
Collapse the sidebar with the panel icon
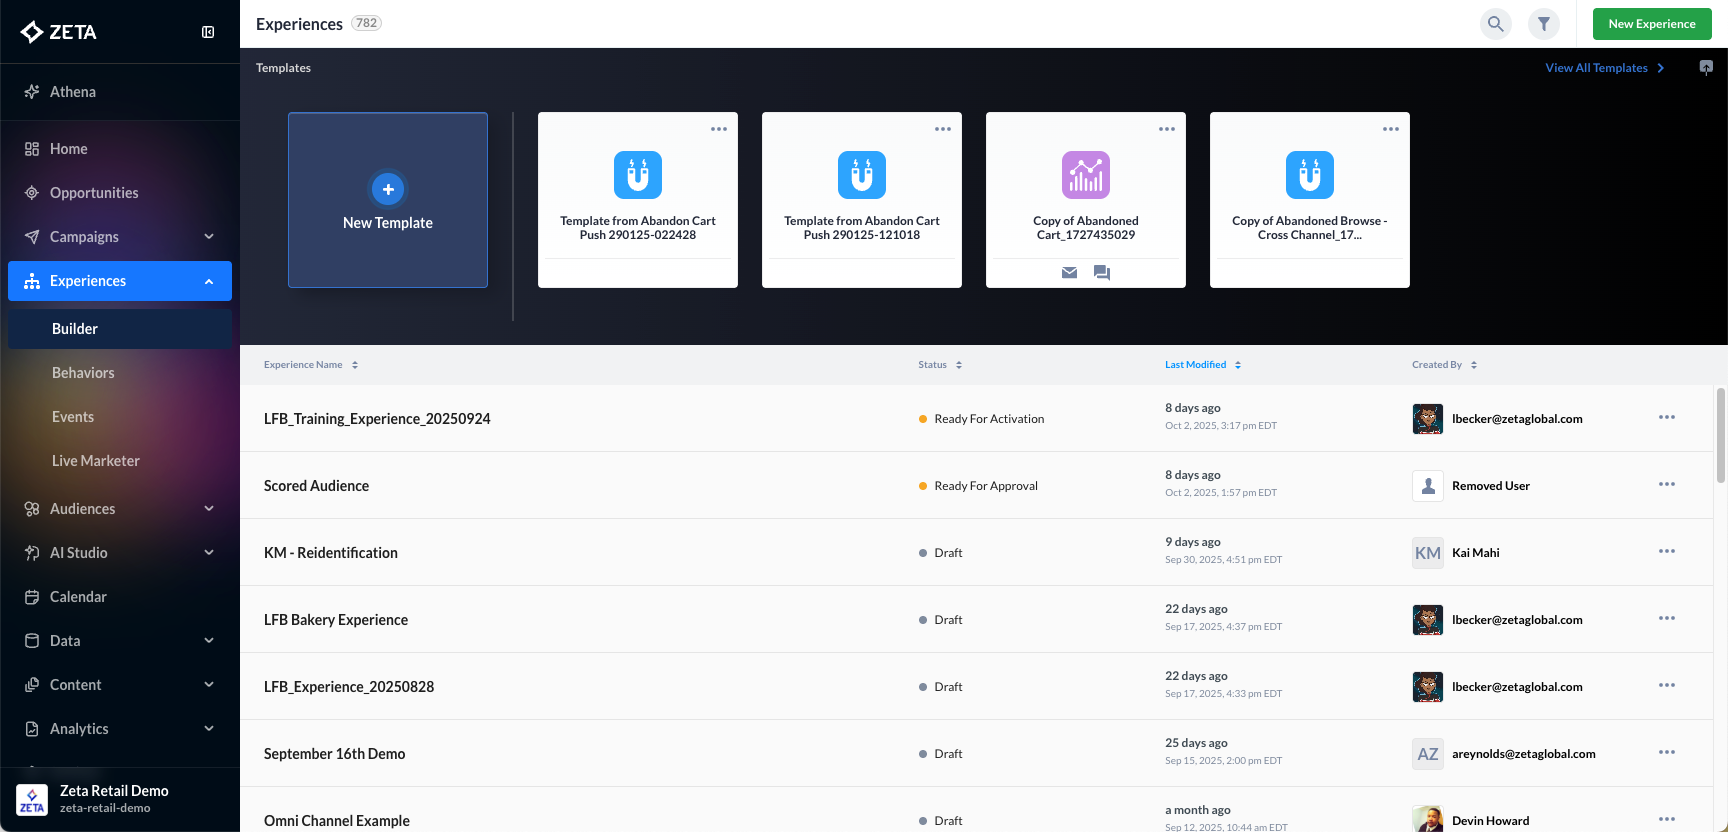208,32
